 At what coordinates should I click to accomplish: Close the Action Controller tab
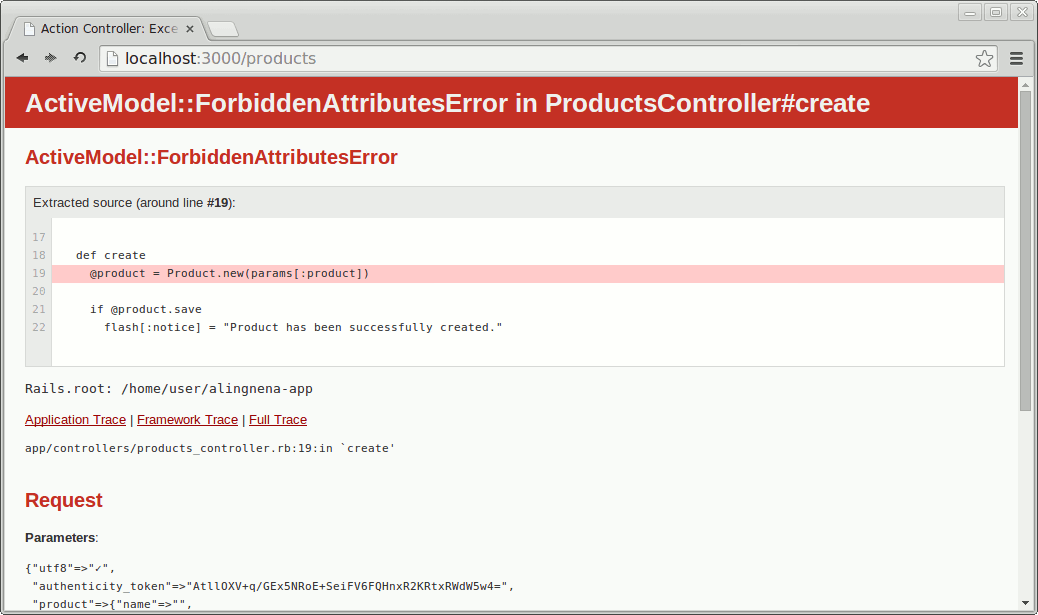pos(190,29)
